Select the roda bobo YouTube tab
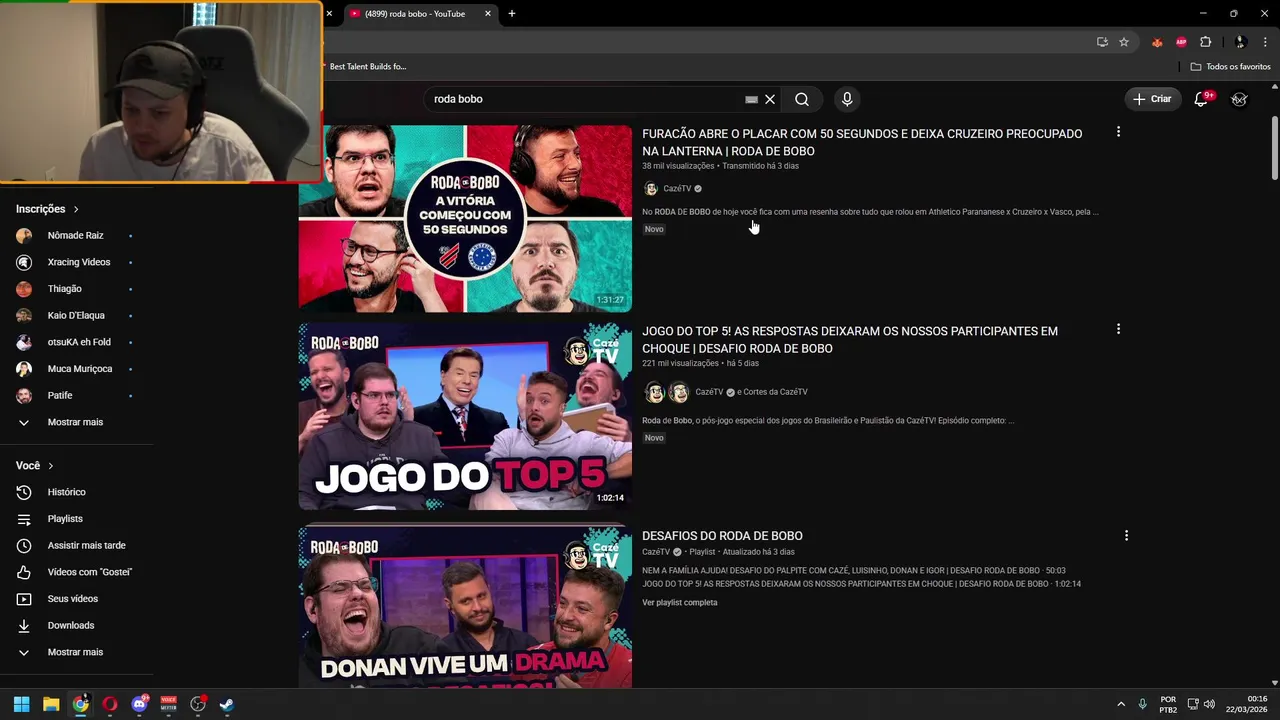This screenshot has height=720, width=1280. (x=414, y=14)
